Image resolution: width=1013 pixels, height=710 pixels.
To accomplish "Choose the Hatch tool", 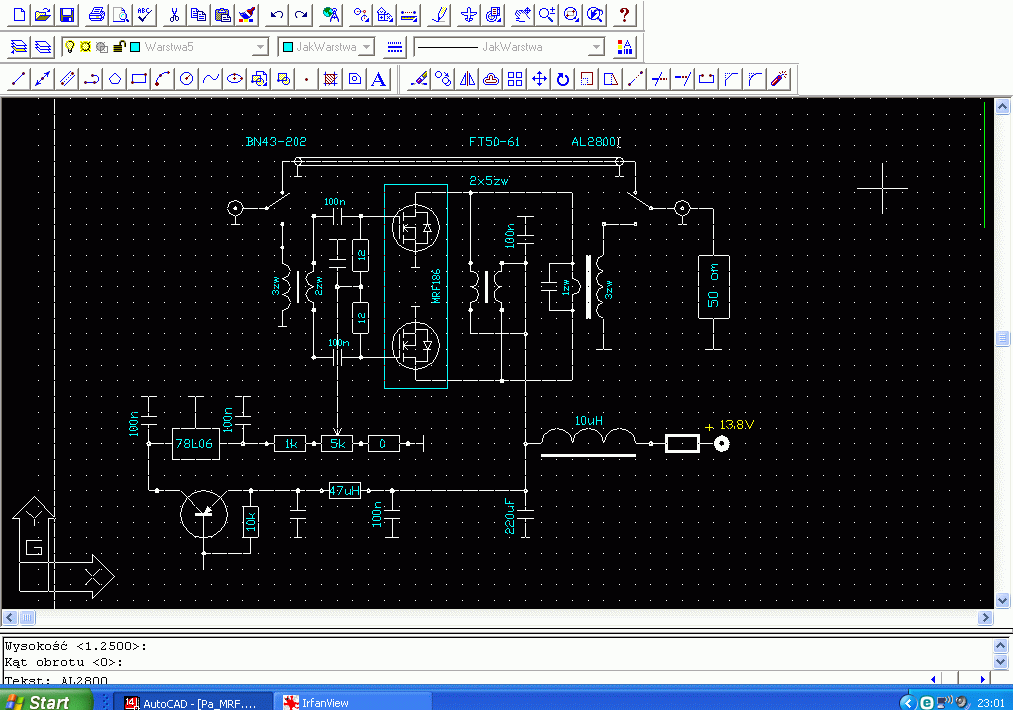I will coord(331,79).
